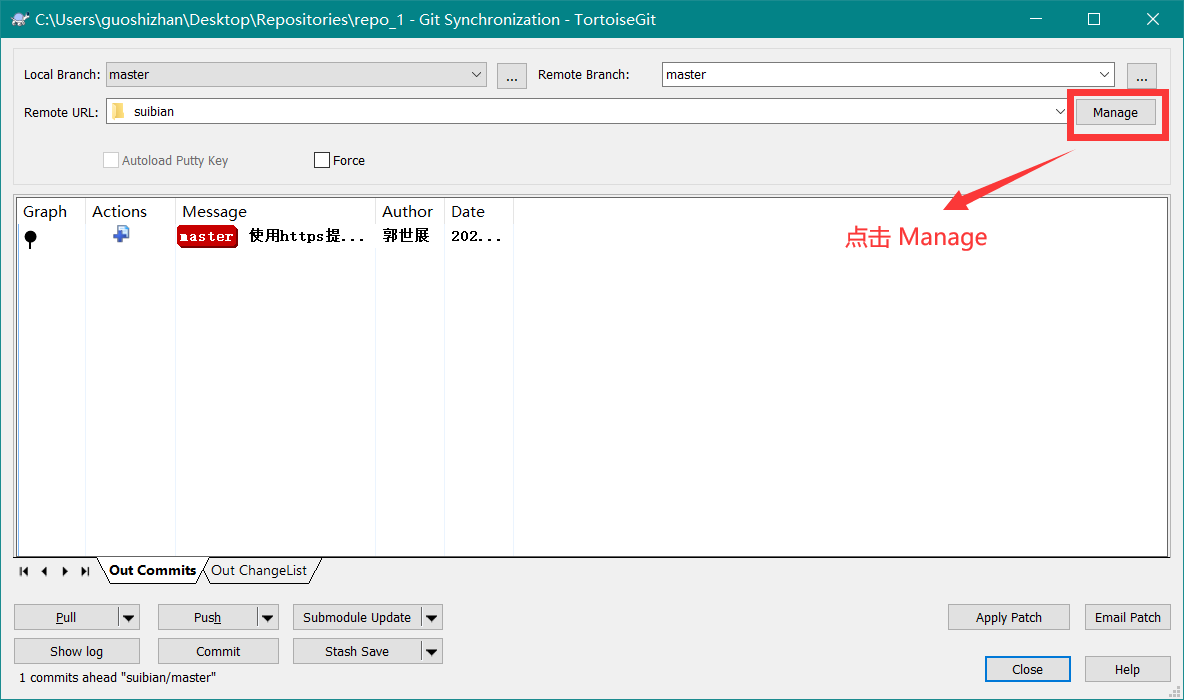Browse remote branches with ellipsis button

coord(1141,75)
